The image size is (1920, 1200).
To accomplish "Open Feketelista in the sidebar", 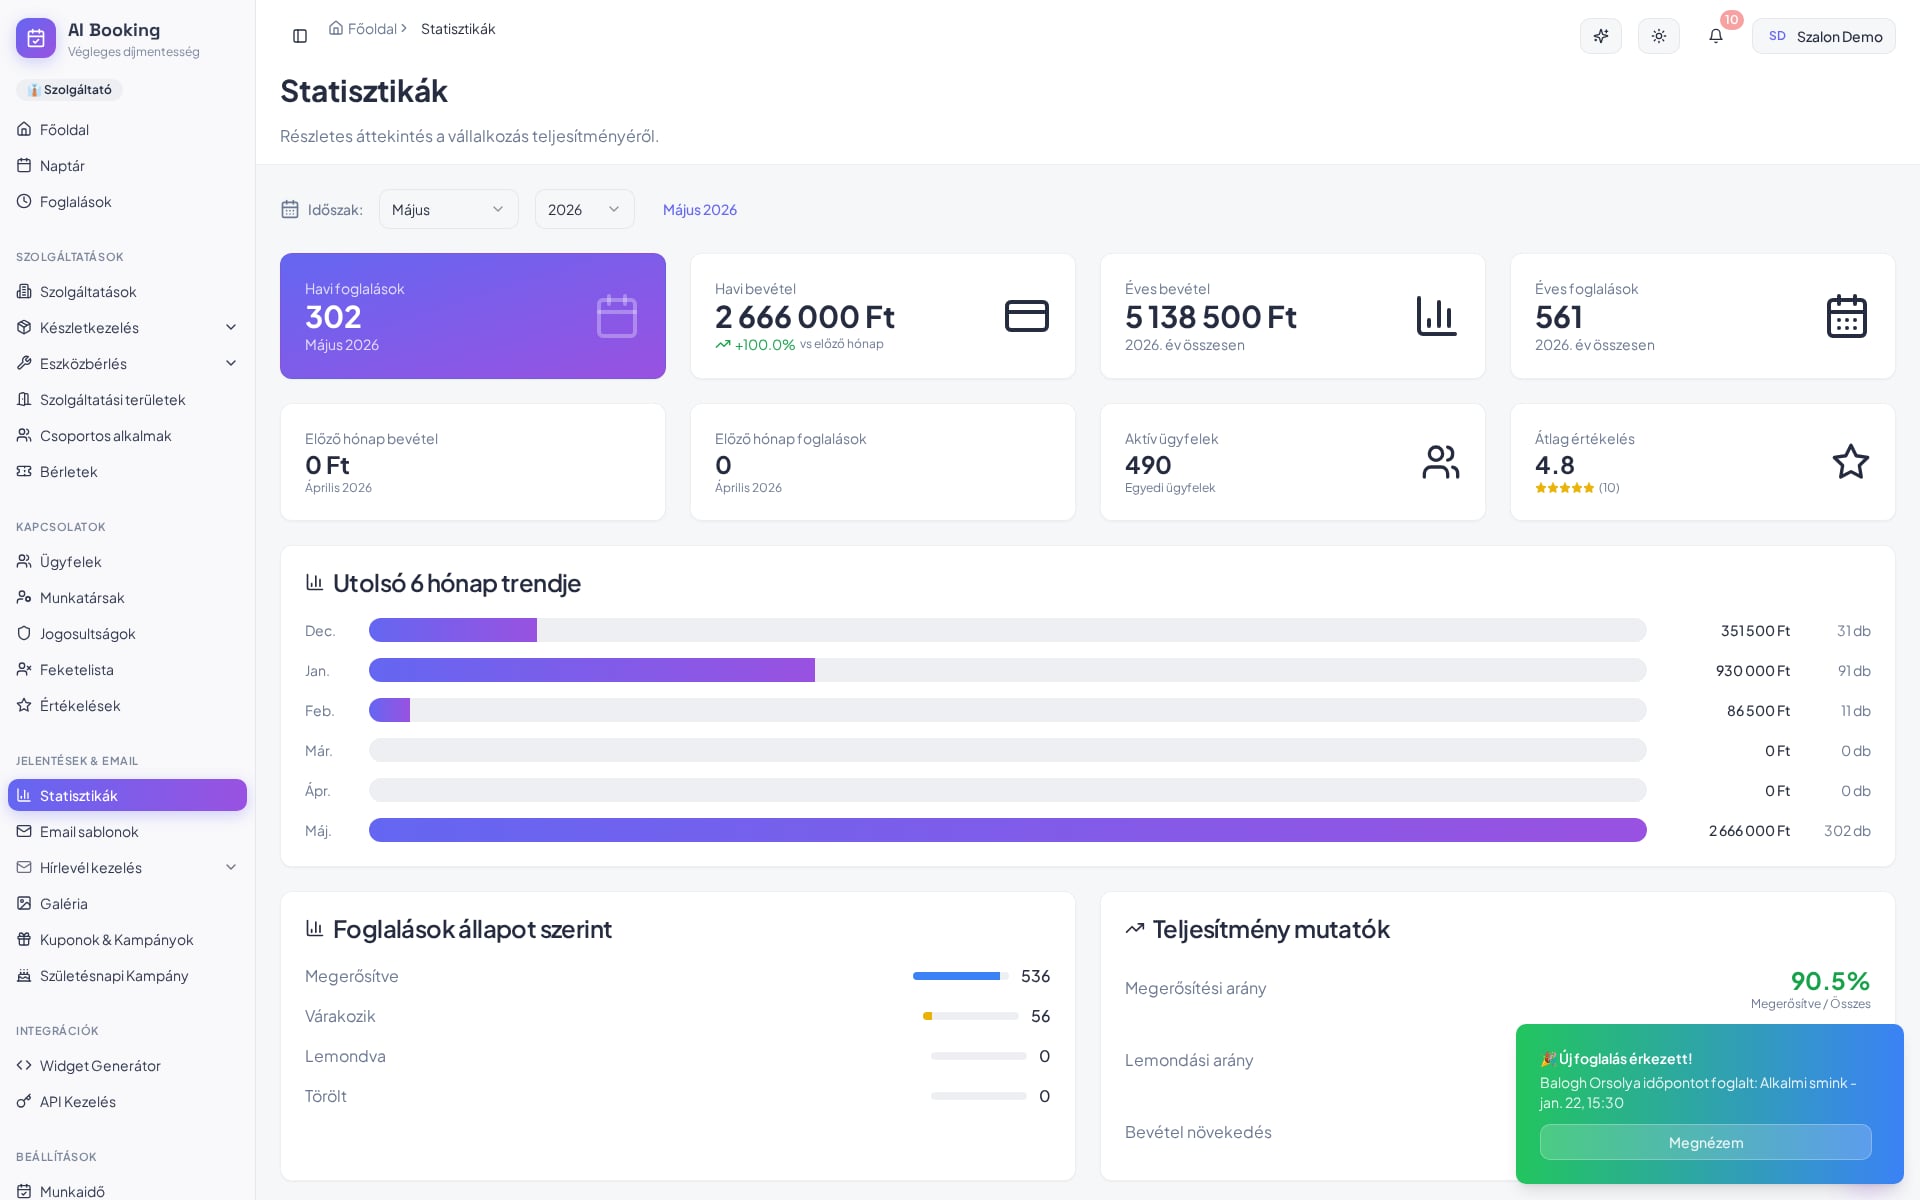I will click(x=127, y=669).
